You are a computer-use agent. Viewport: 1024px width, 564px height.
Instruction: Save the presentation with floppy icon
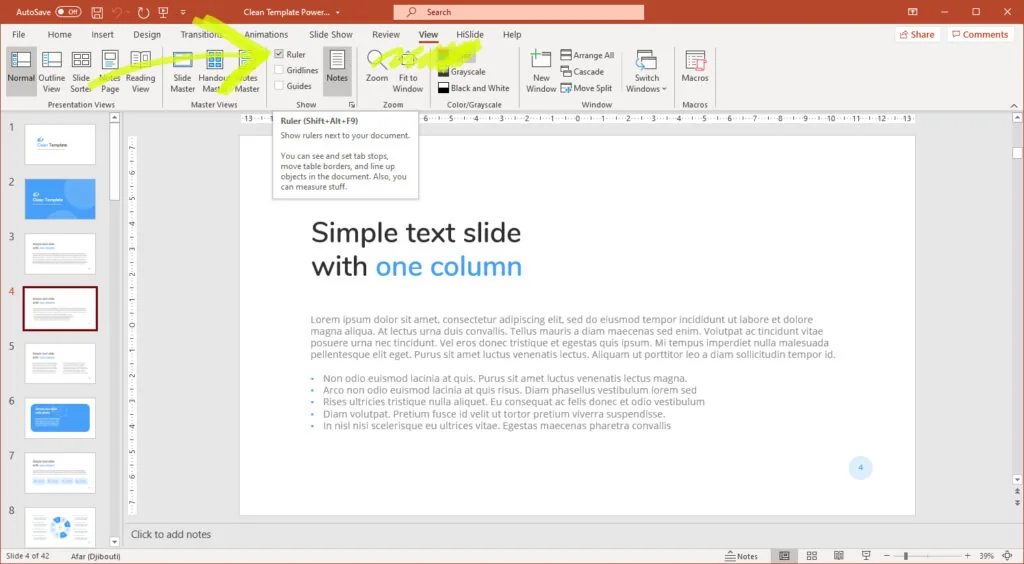97,12
